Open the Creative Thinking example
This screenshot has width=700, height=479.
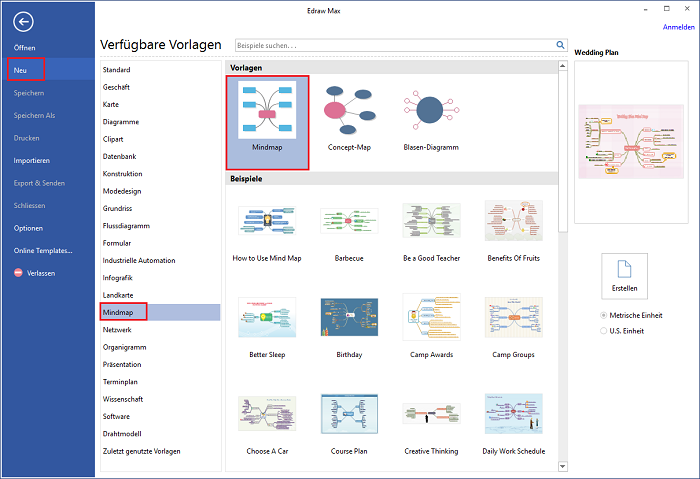coord(431,414)
